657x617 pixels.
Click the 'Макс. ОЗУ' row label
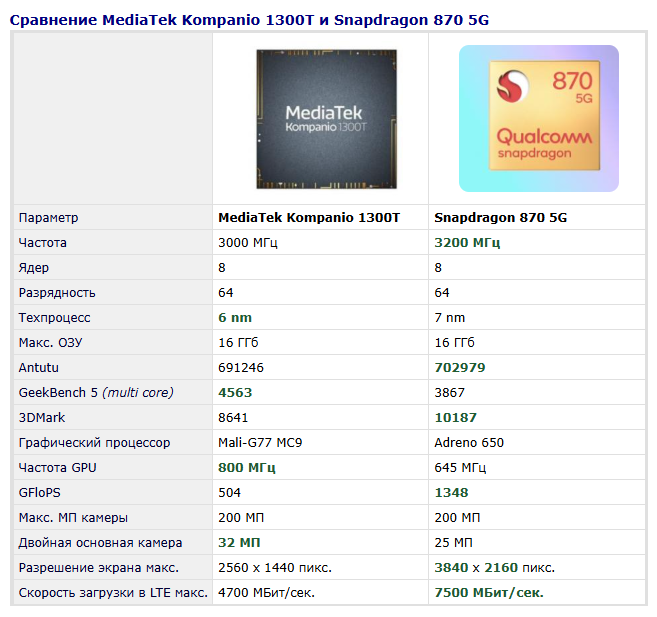click(x=50, y=343)
